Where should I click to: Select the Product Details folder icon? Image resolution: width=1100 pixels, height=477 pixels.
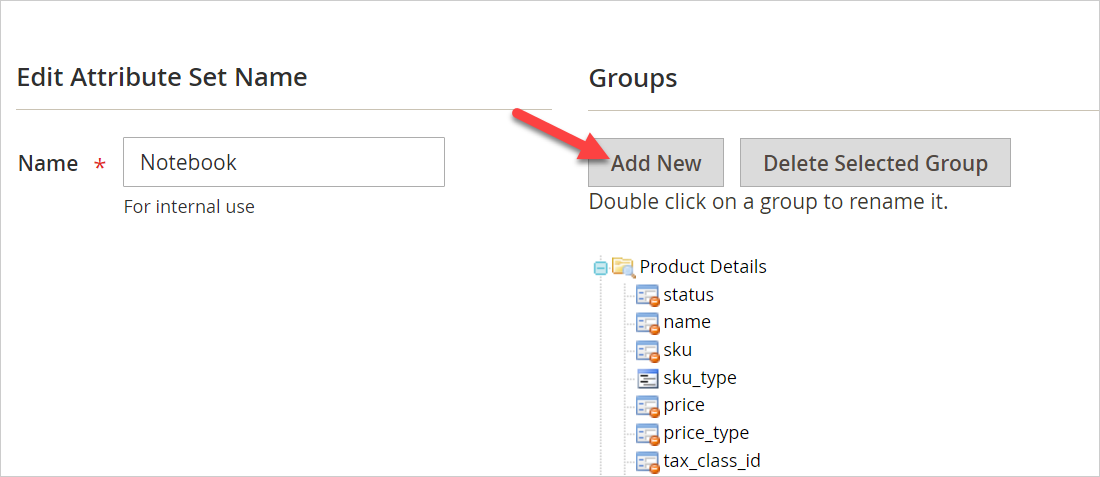(623, 267)
